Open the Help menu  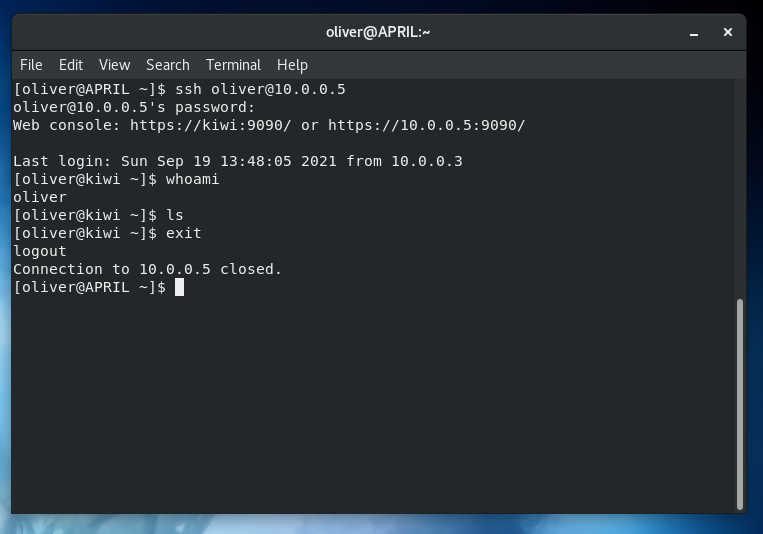[292, 65]
